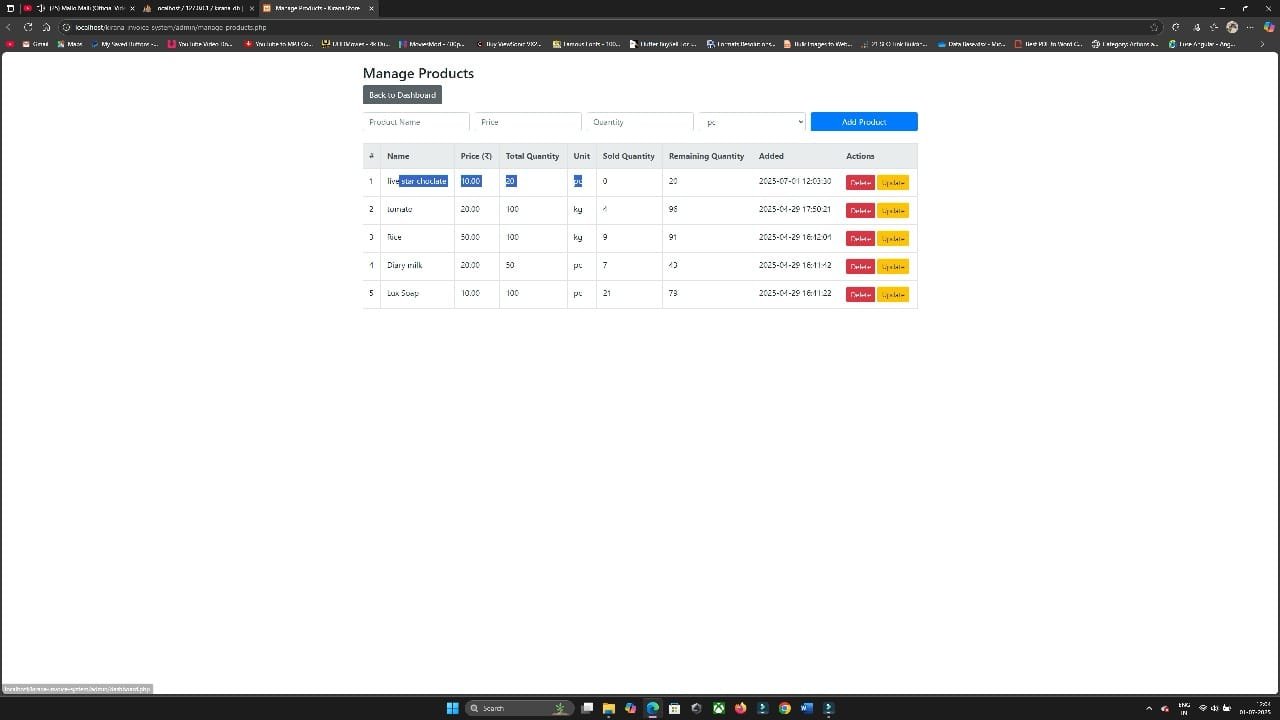This screenshot has width=1280, height=720.
Task: Open the browser profile avatar
Action: click(x=1232, y=27)
